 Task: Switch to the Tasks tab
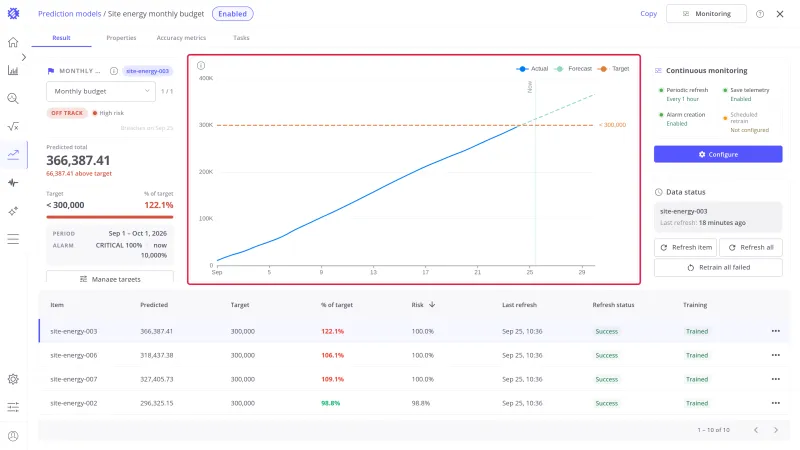(x=241, y=38)
